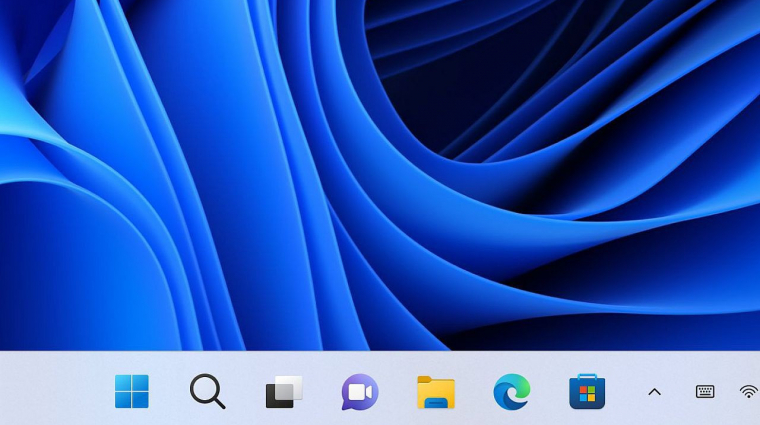Open File Explorer from the taskbar
This screenshot has width=760, height=425.
point(436,392)
